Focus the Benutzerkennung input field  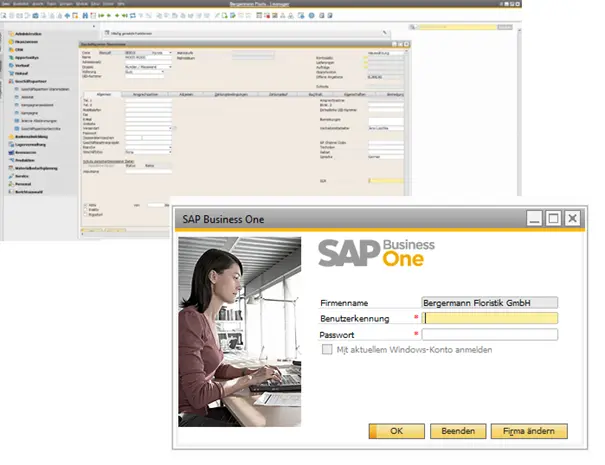click(x=489, y=318)
